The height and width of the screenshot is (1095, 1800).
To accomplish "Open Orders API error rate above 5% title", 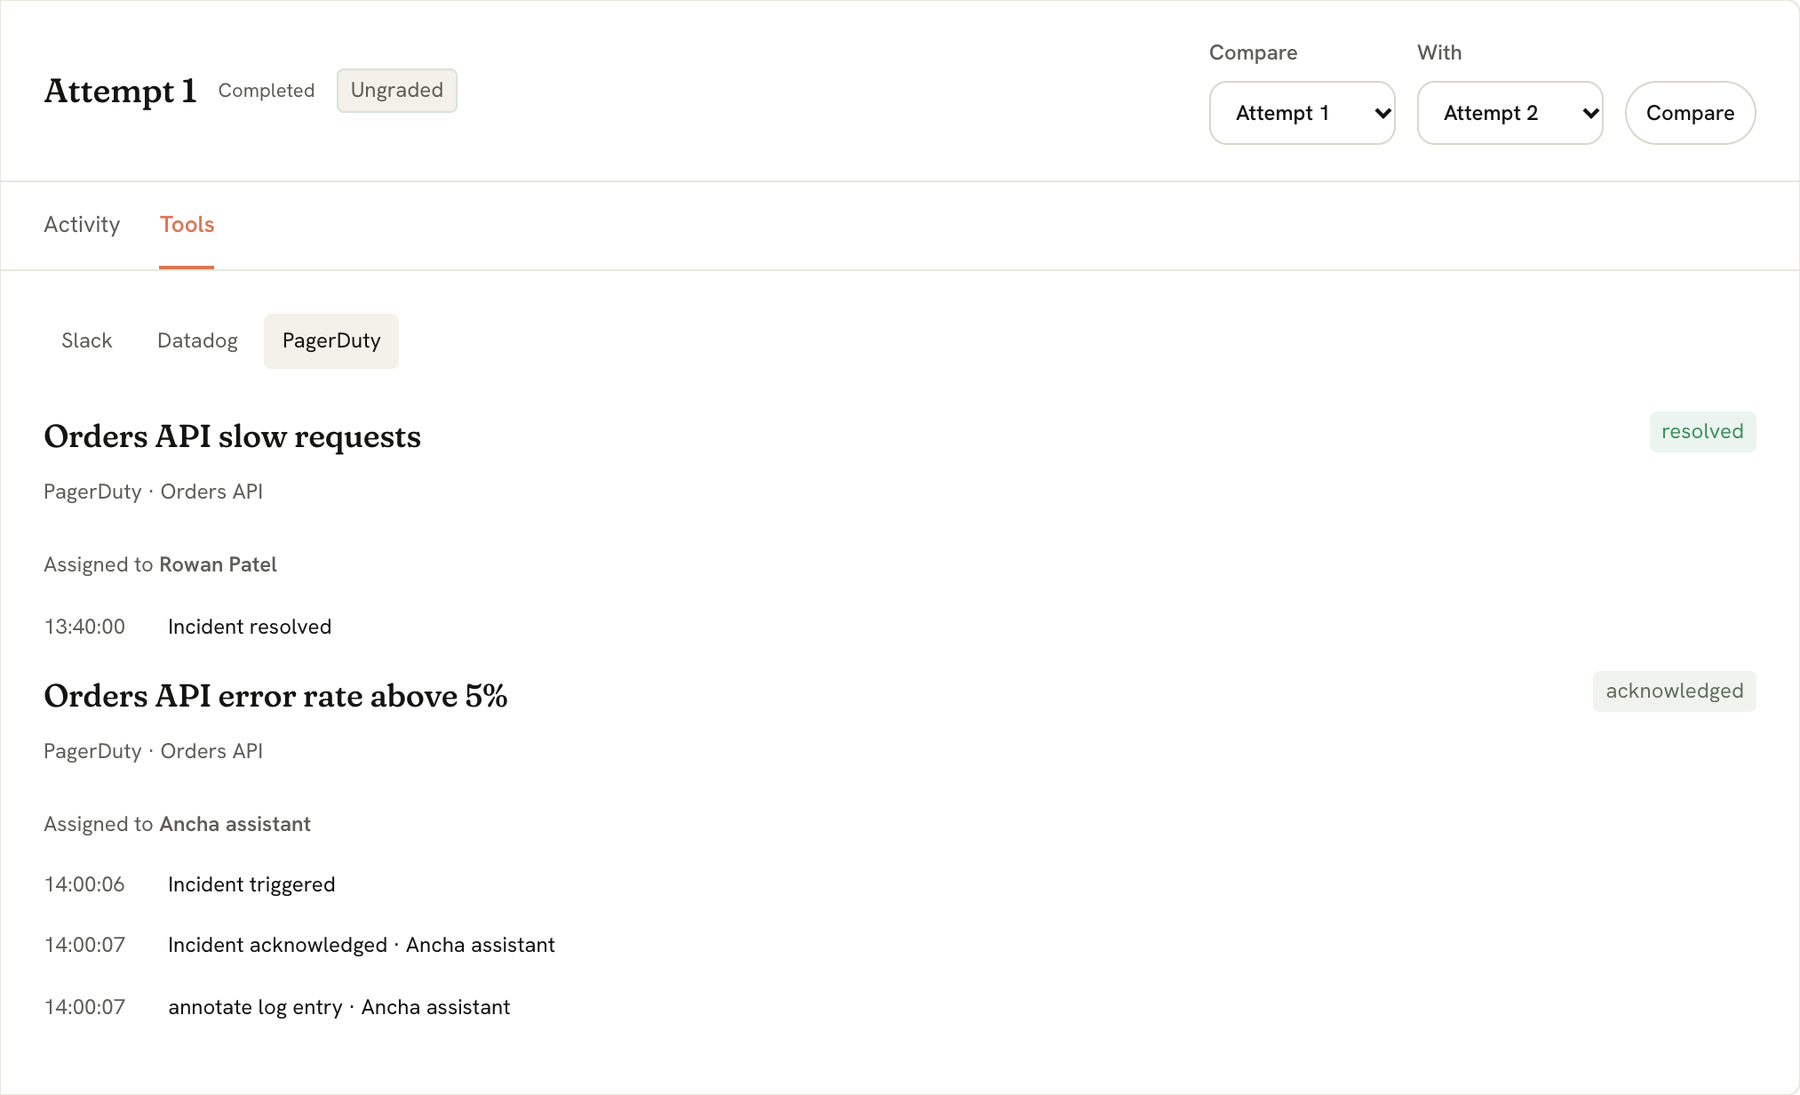I will coord(276,696).
